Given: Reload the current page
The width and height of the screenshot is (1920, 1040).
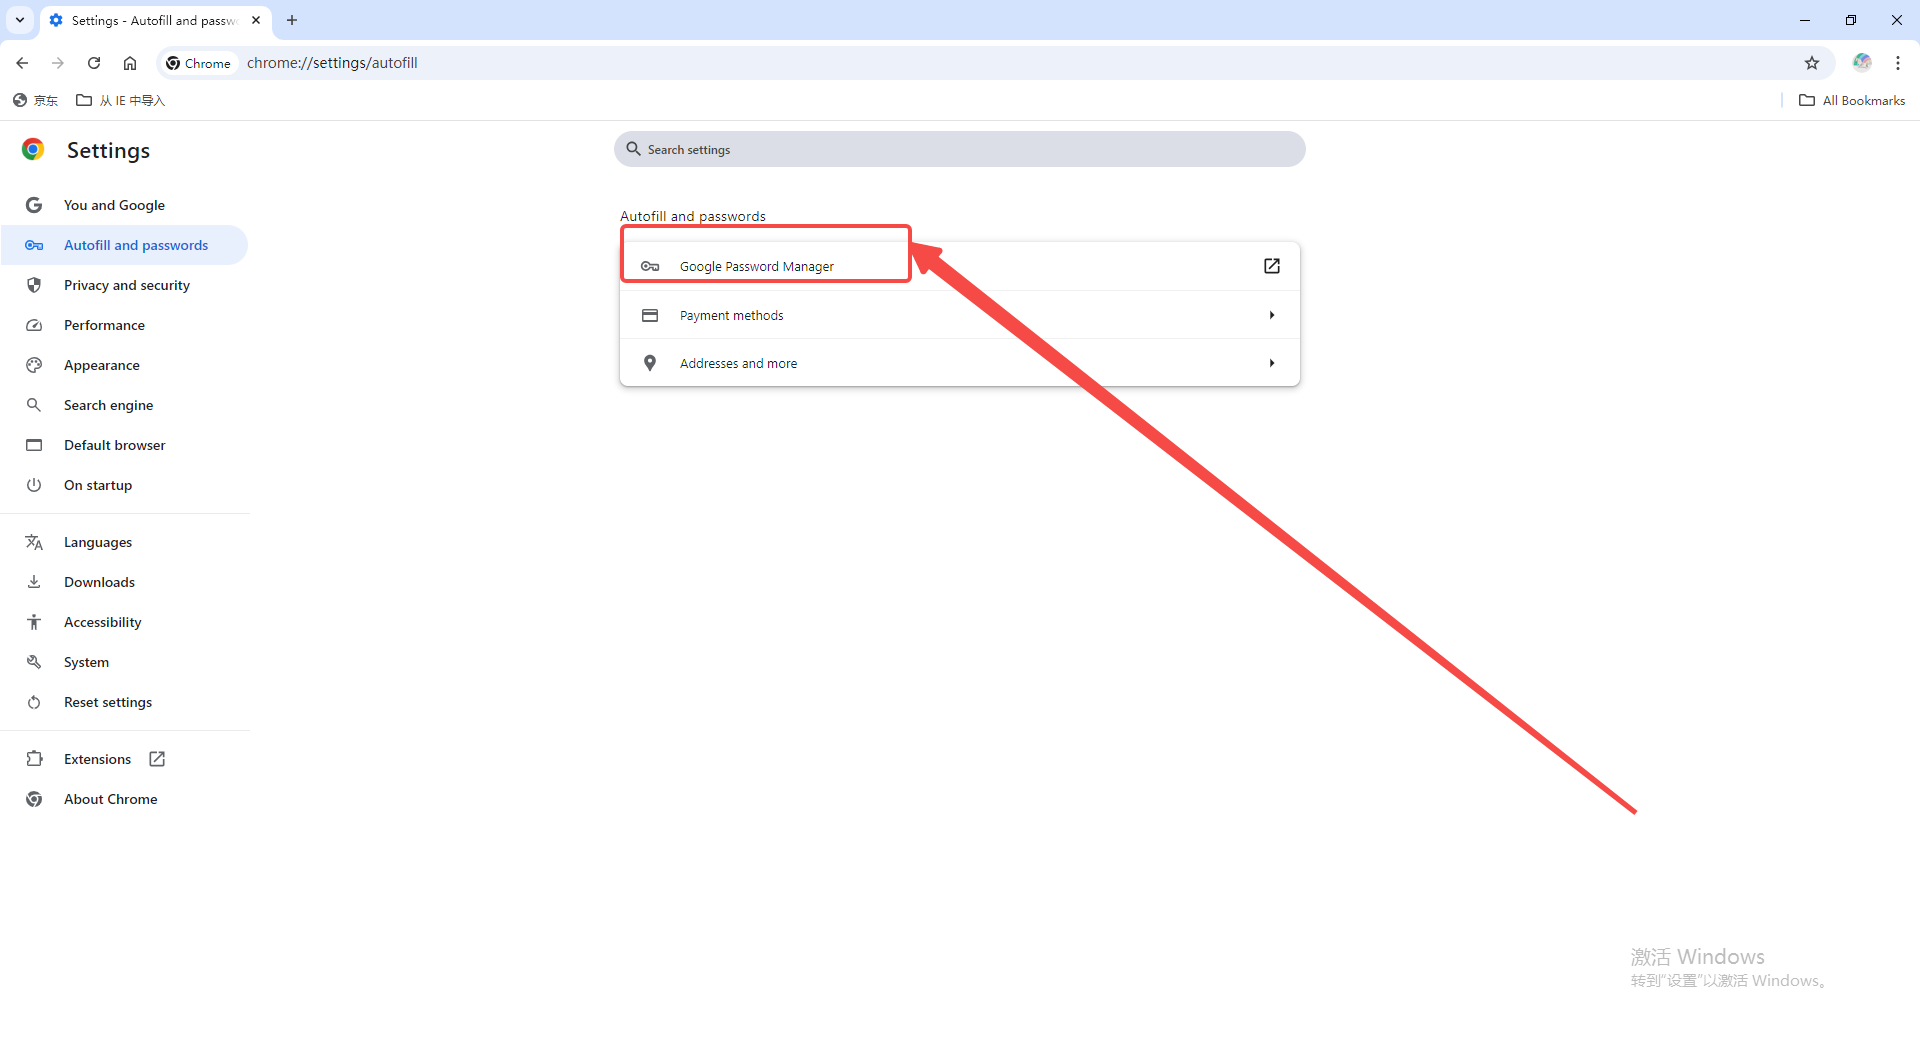Looking at the screenshot, I should 94,63.
